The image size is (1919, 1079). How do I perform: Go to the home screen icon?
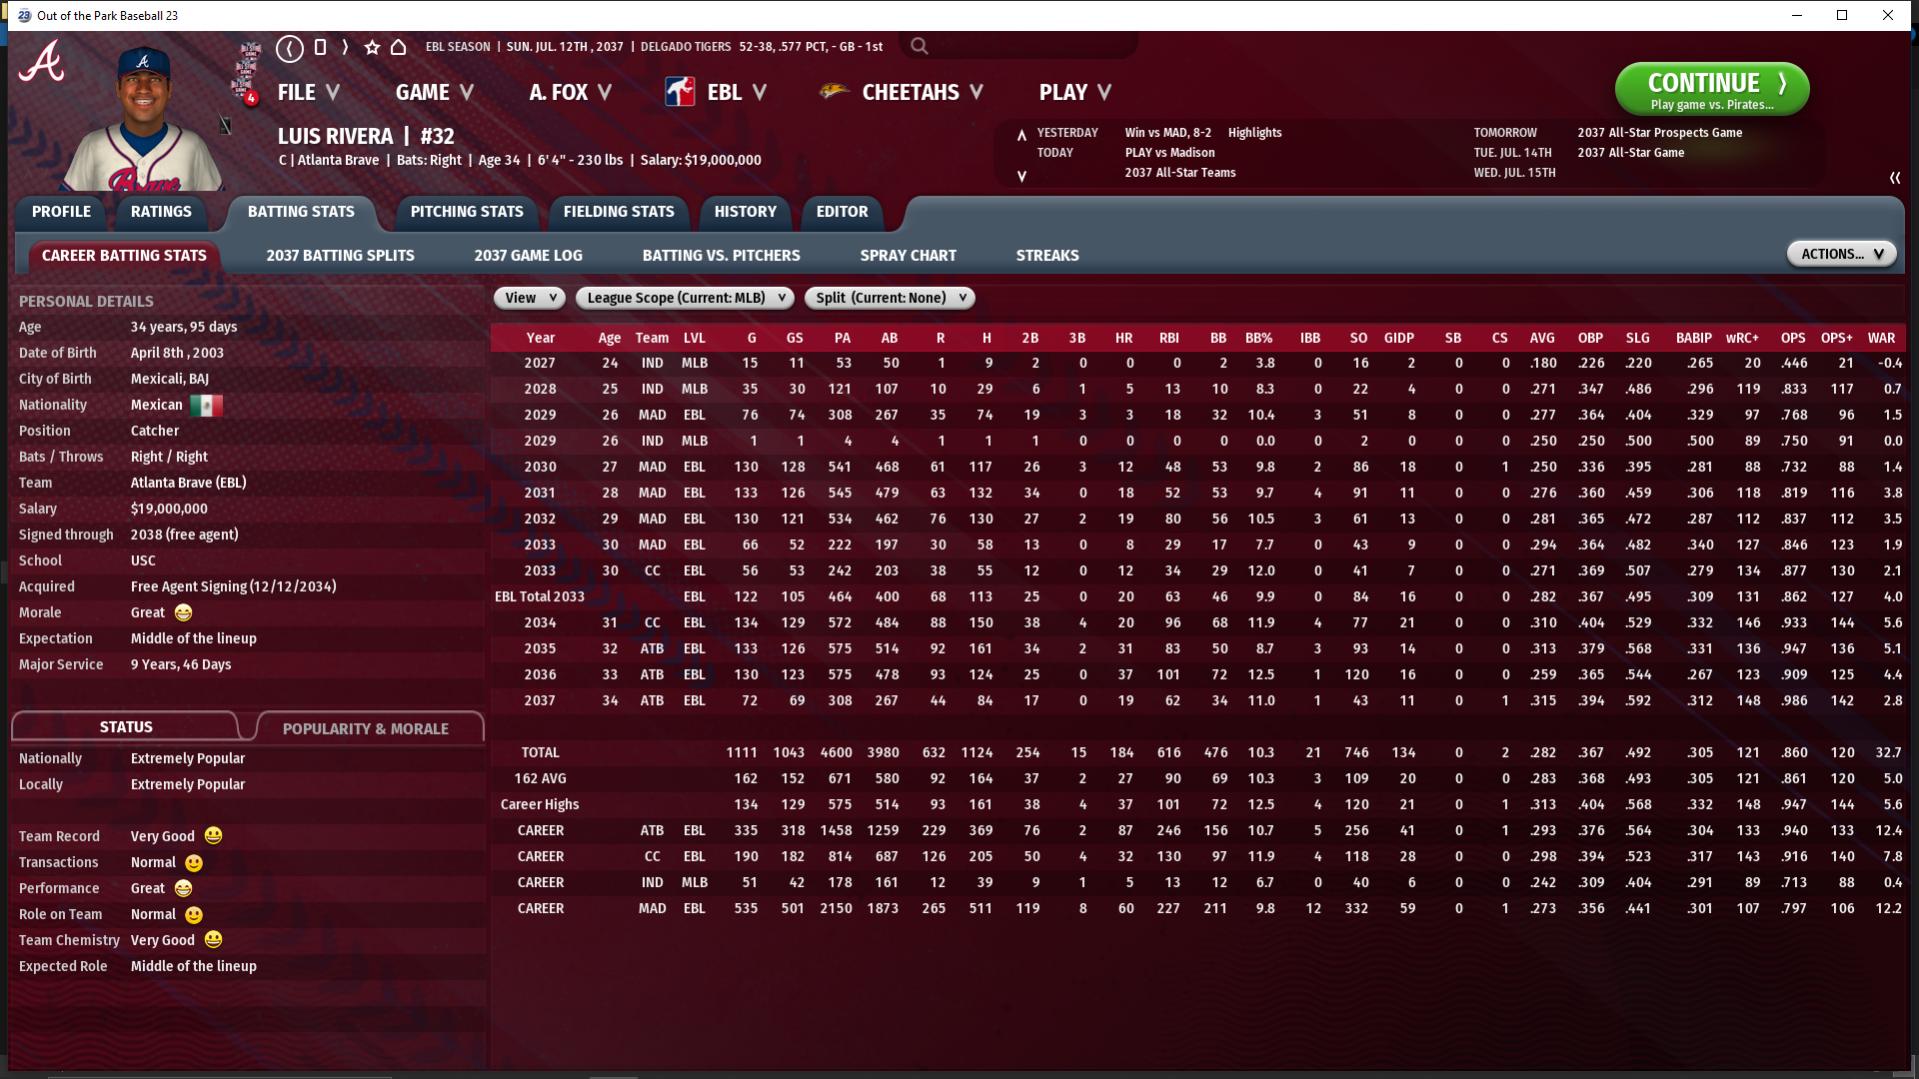pyautogui.click(x=398, y=47)
